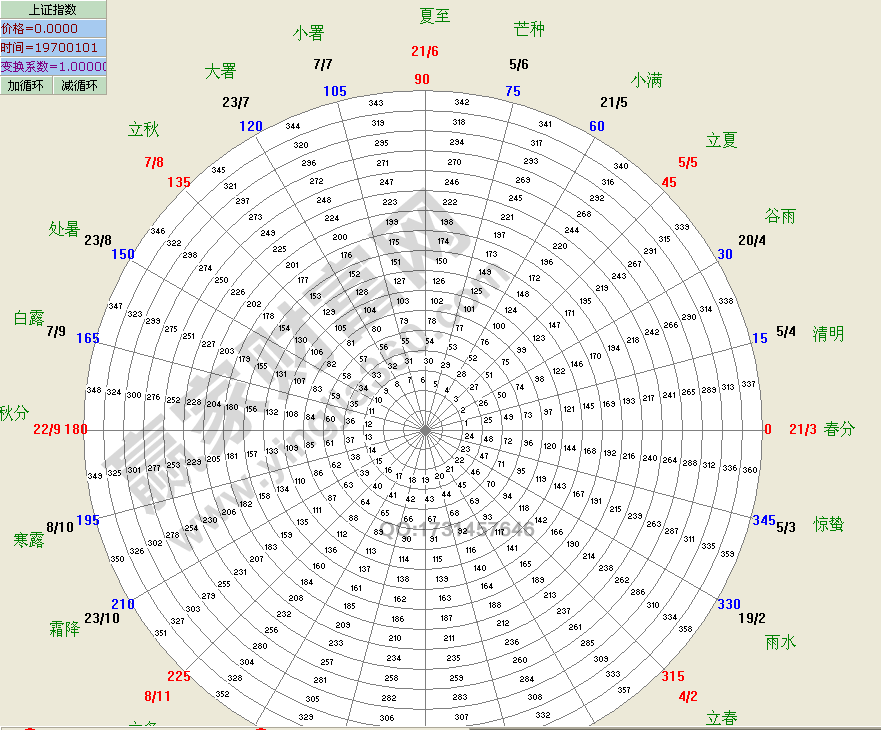Click the 减循环 button
This screenshot has height=730, width=881.
click(x=80, y=86)
